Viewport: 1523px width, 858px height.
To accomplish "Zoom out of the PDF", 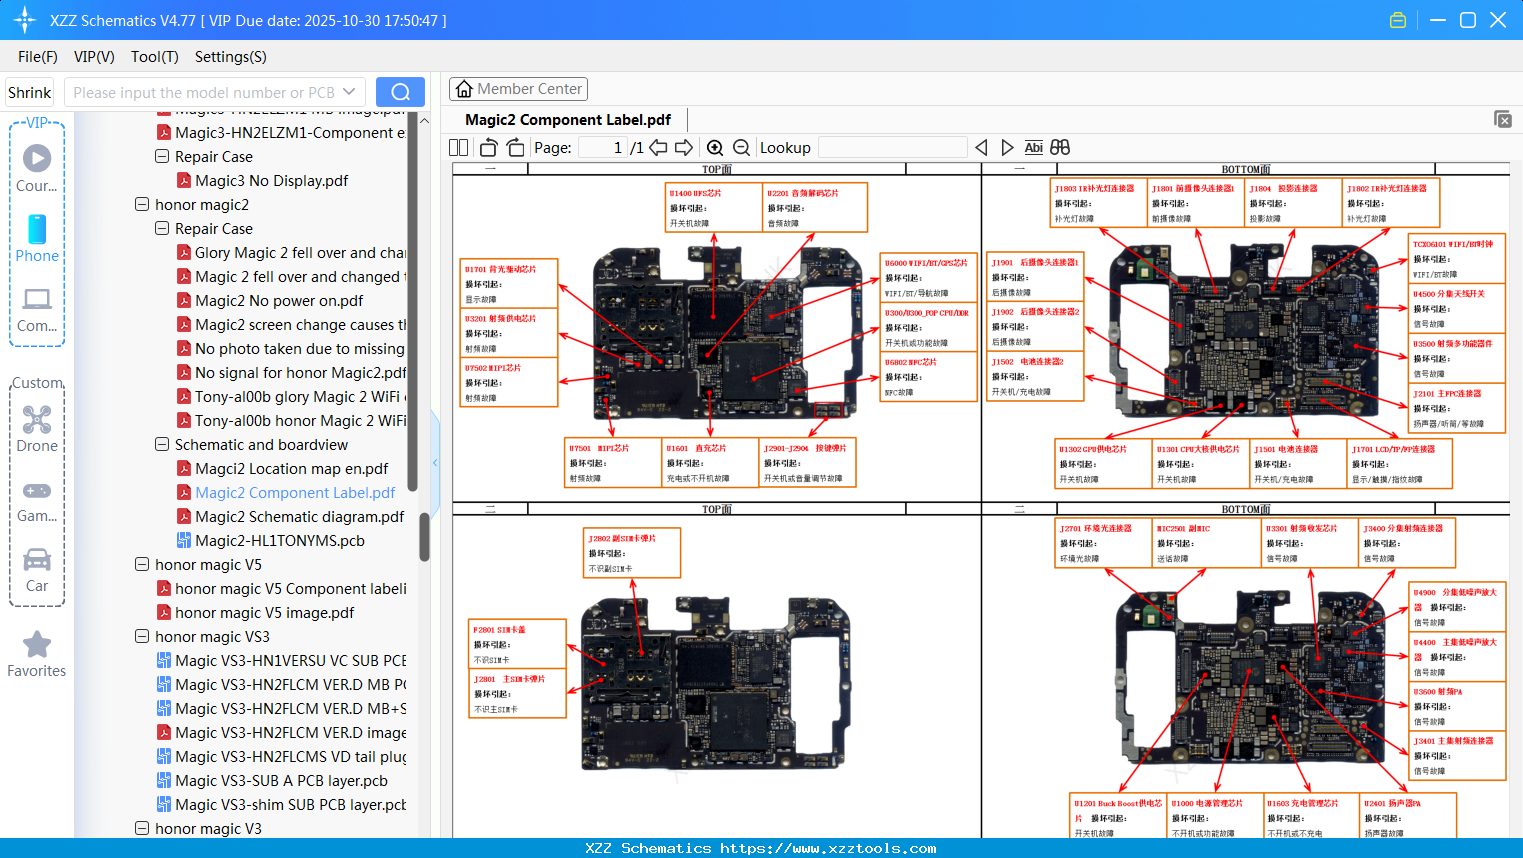I will coord(741,147).
